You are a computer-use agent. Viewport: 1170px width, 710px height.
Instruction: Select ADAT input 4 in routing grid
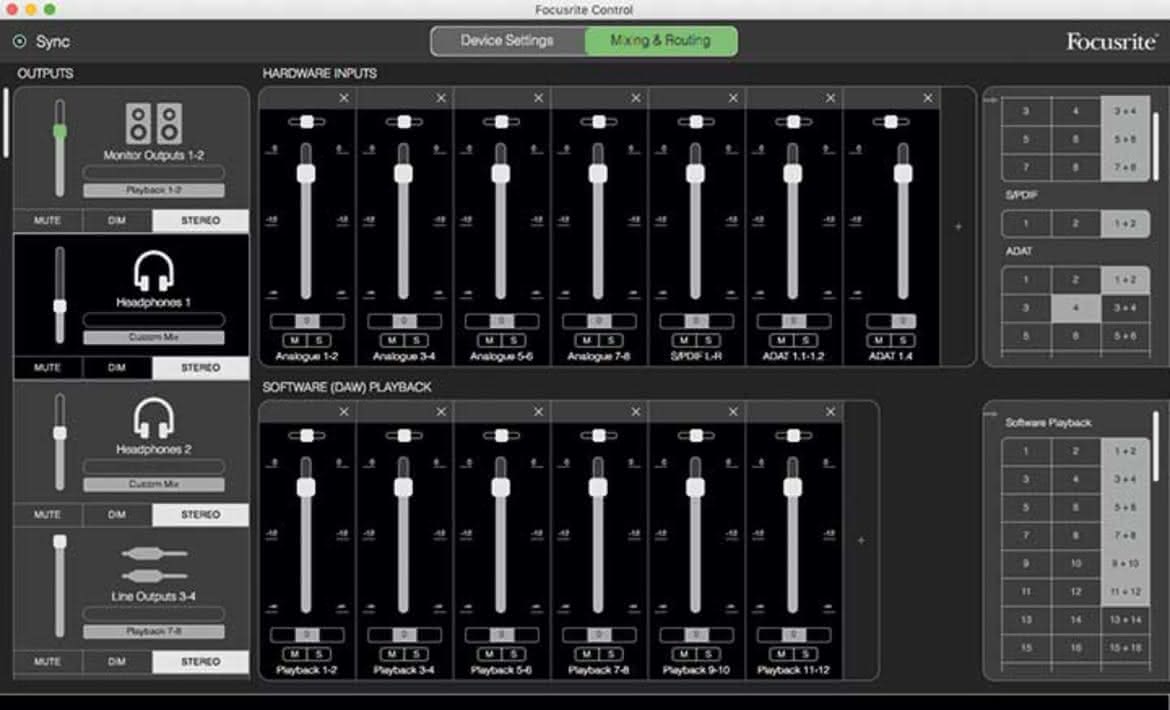tap(1076, 308)
